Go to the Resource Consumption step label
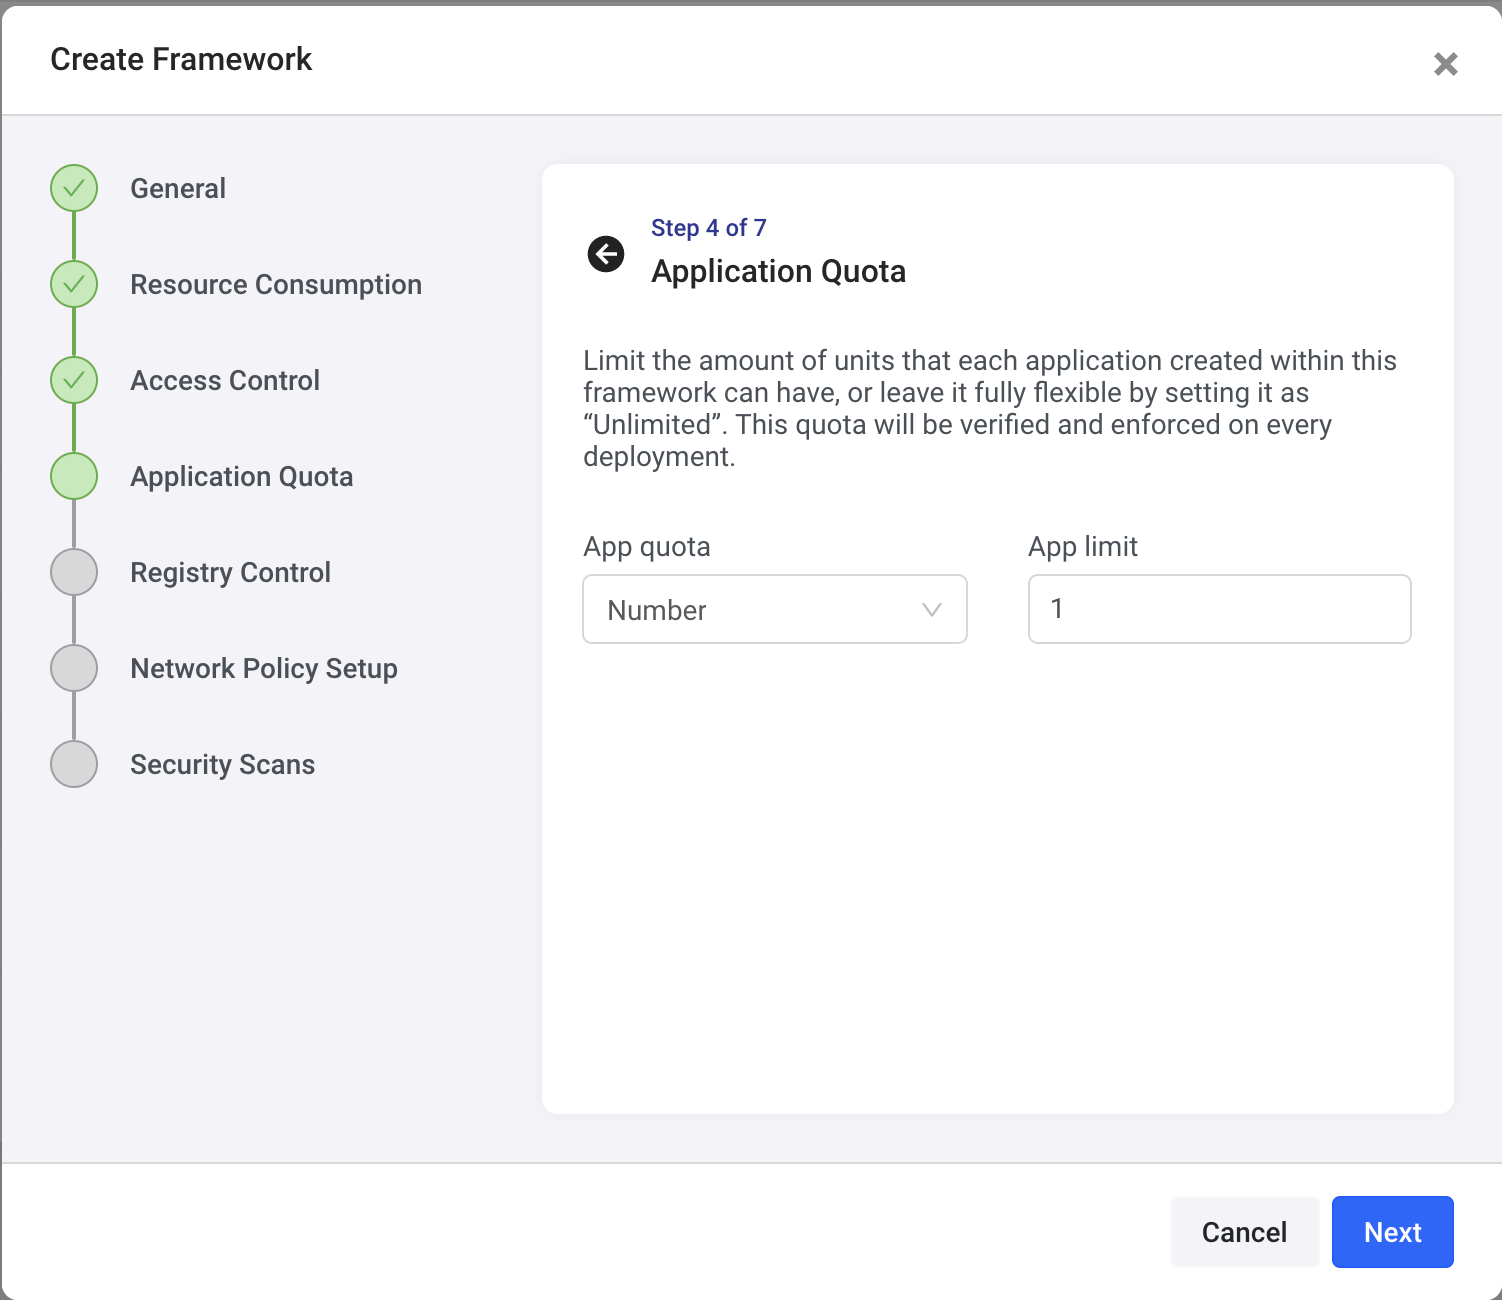Image resolution: width=1502 pixels, height=1300 pixels. coord(276,284)
